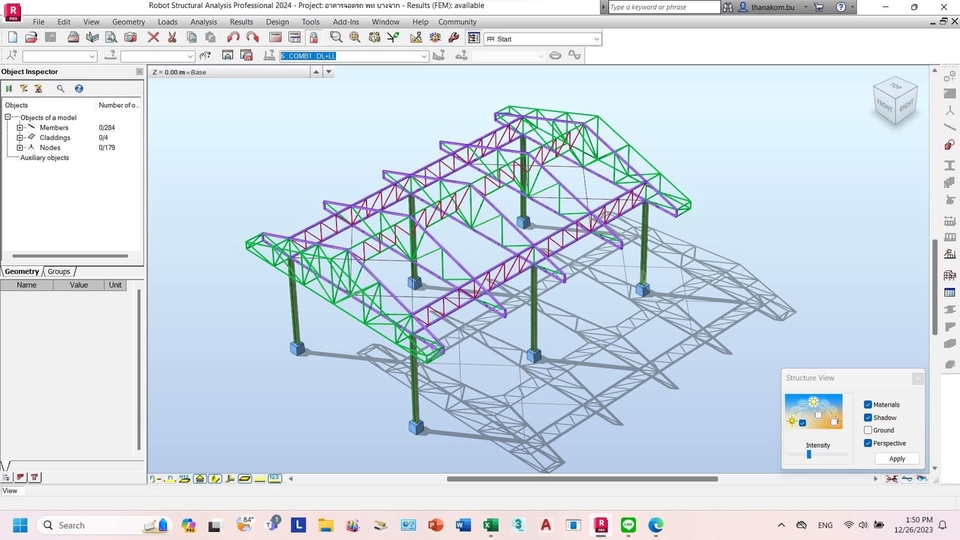Click the Scissors cut icon
Image resolution: width=960 pixels, height=540 pixels.
click(172, 38)
